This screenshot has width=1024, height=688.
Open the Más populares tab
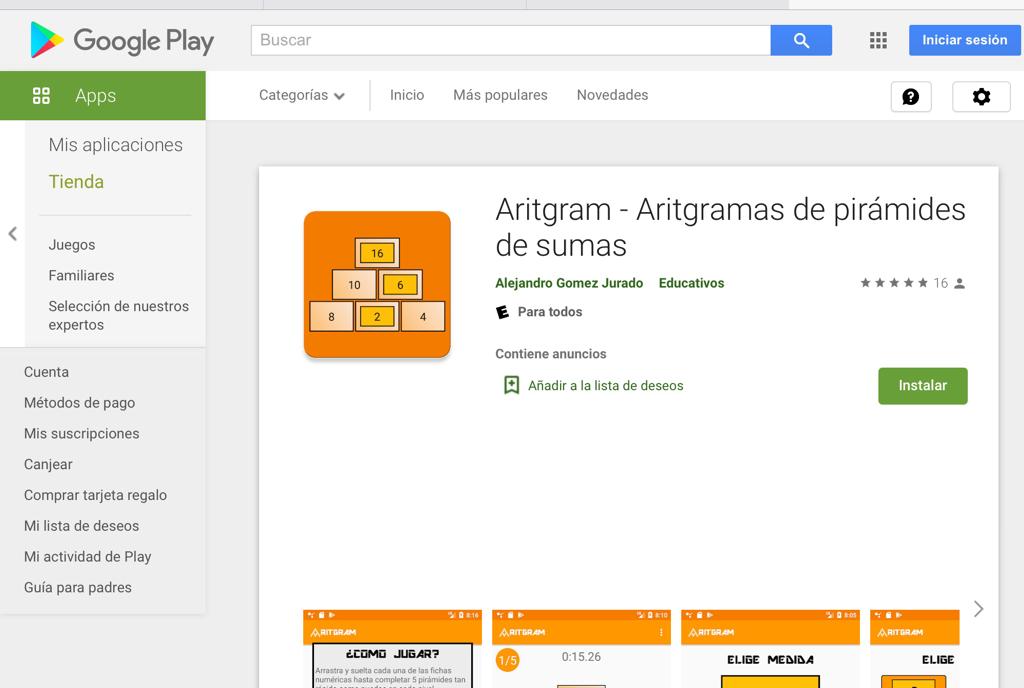500,95
